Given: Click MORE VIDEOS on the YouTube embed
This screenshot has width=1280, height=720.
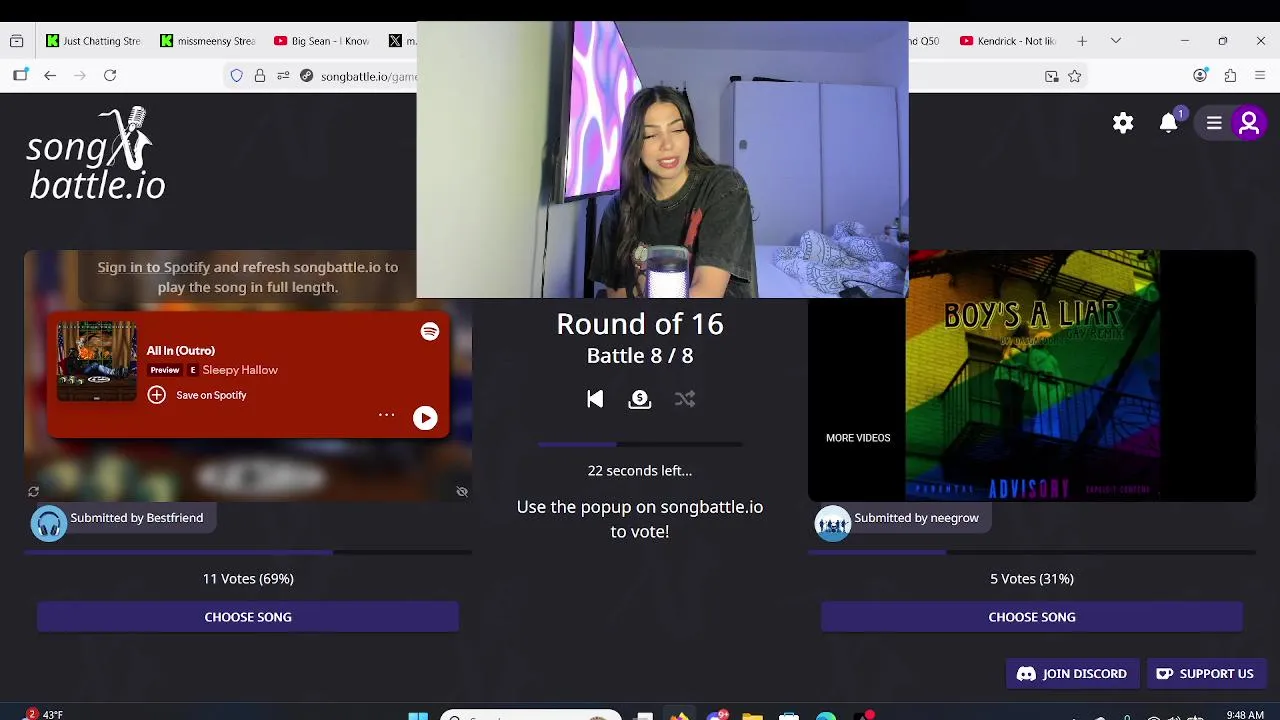Looking at the screenshot, I should (858, 438).
